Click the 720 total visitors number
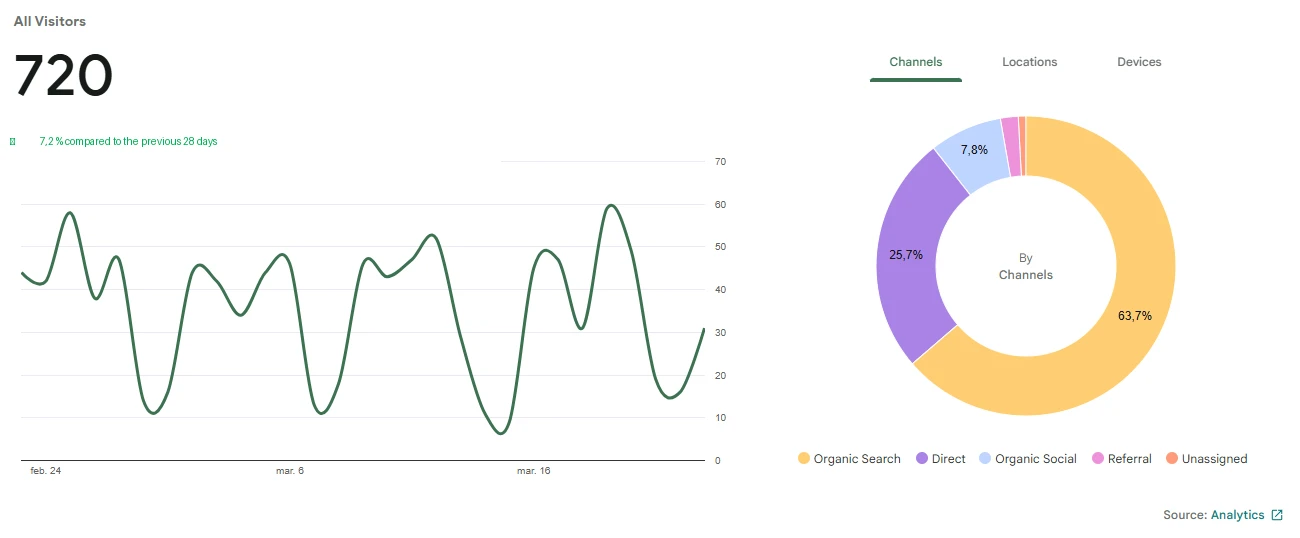 coord(64,76)
